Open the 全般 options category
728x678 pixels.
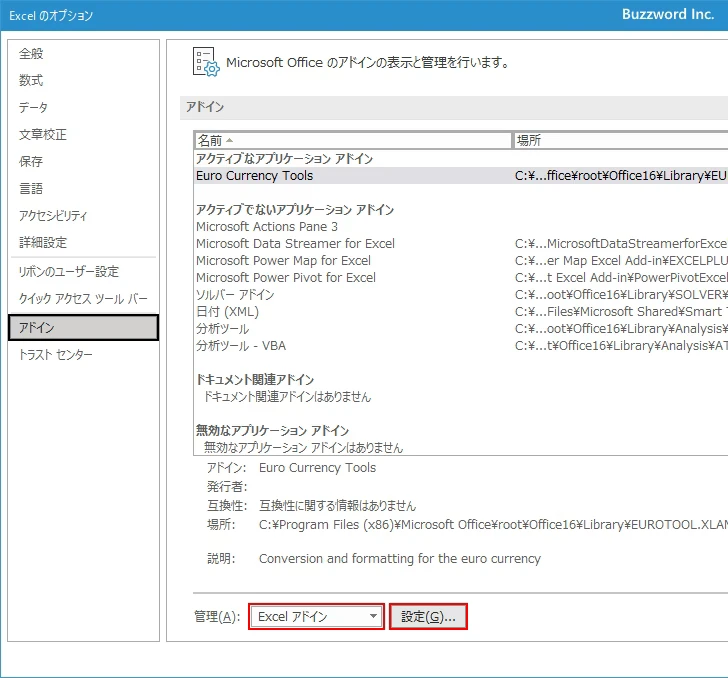(84, 53)
